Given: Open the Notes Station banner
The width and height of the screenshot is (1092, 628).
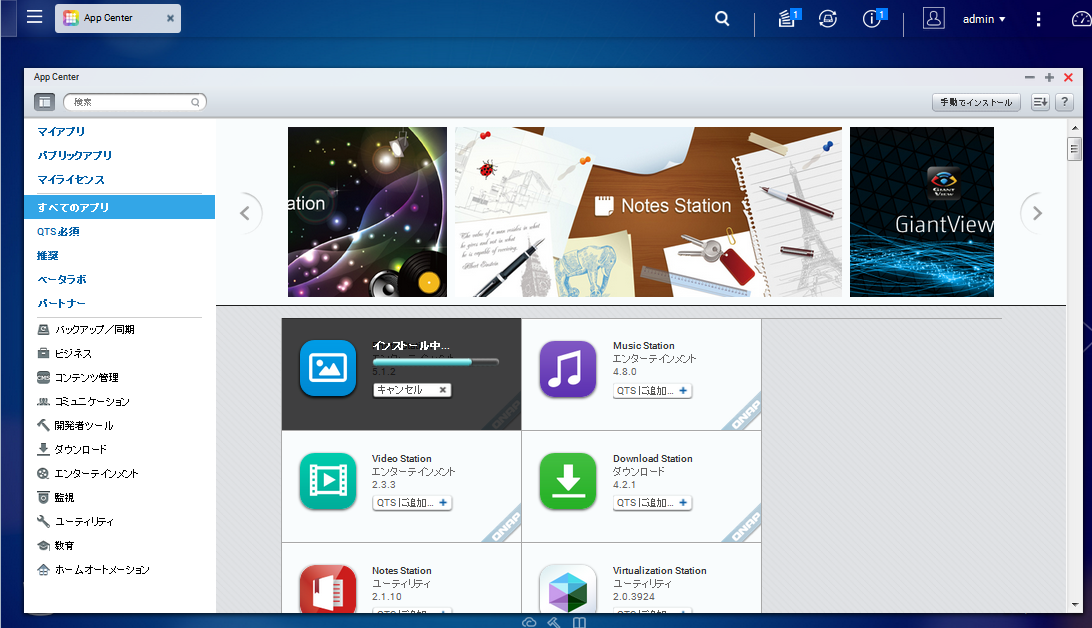Looking at the screenshot, I should [x=648, y=212].
